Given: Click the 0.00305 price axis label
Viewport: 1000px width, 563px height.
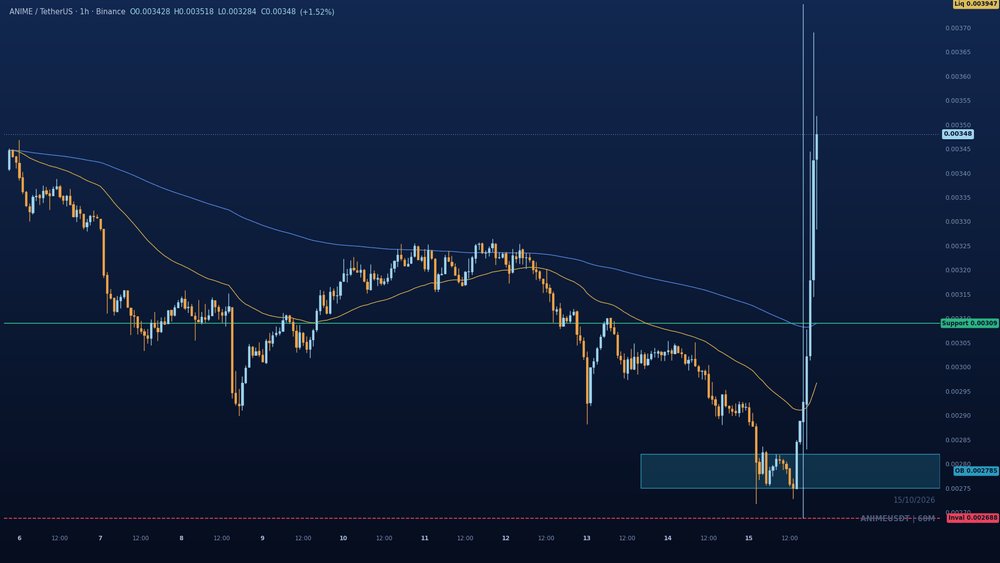Looking at the screenshot, I should click(957, 343).
